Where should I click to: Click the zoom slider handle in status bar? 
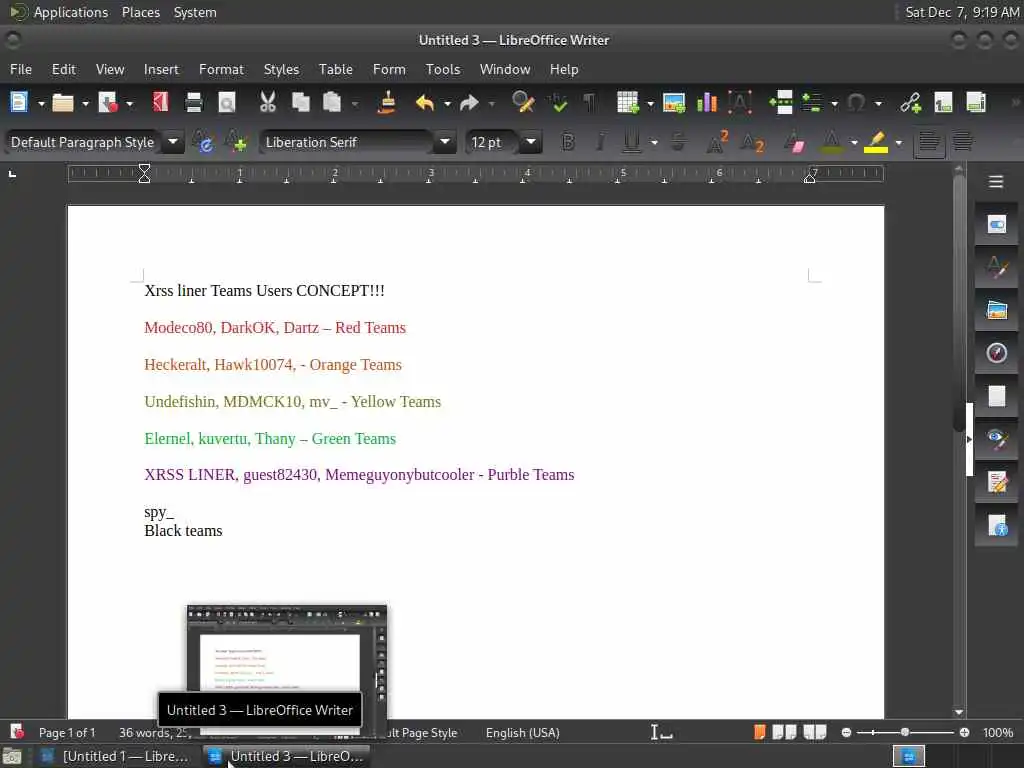904,733
